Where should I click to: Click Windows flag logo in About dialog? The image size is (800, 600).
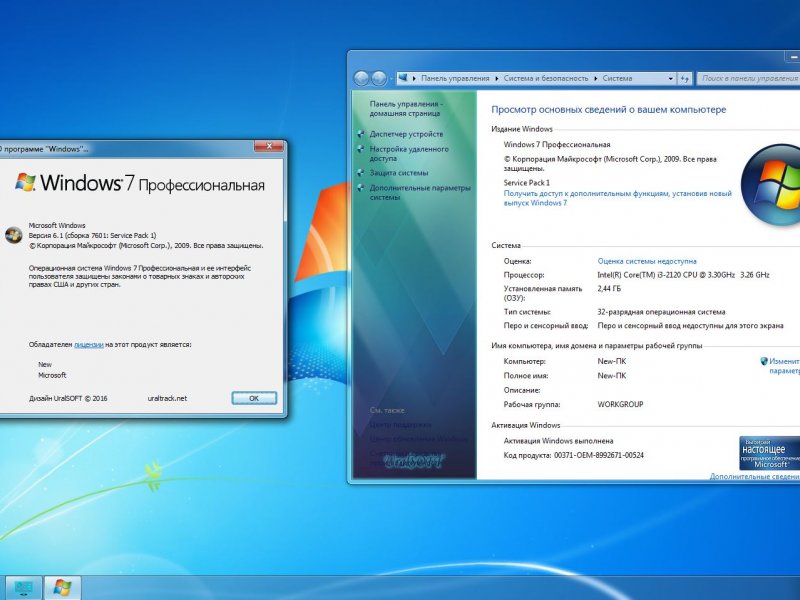pos(25,182)
